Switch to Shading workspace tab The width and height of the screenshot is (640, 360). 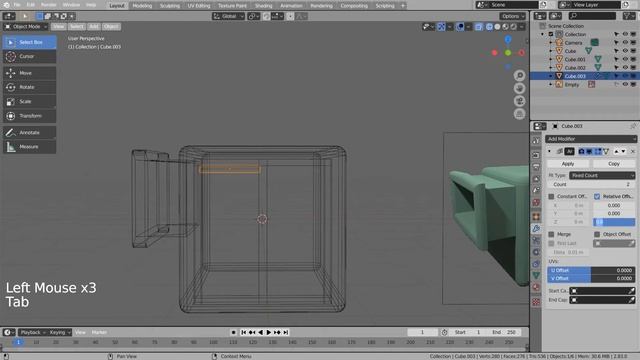click(x=263, y=6)
